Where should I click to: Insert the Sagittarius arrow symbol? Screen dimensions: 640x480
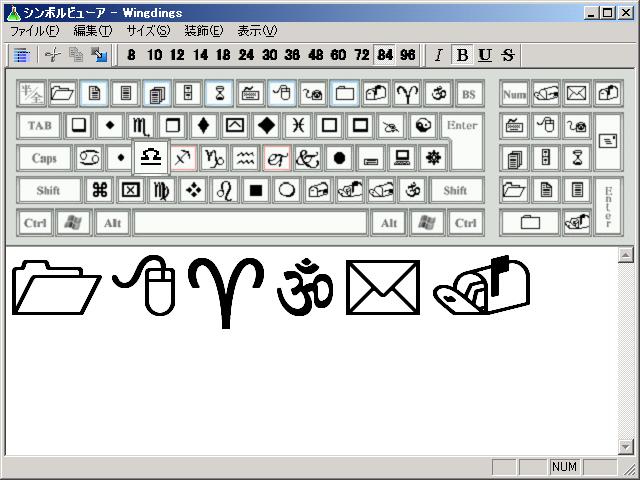click(x=183, y=158)
